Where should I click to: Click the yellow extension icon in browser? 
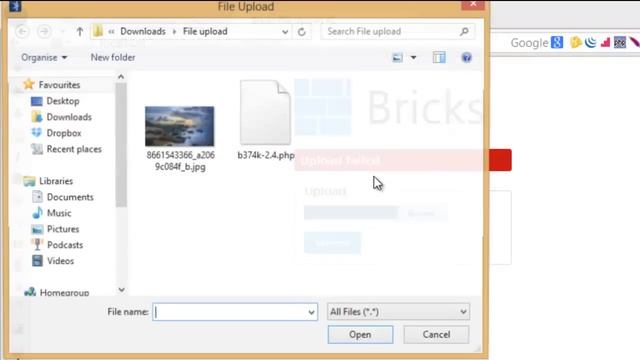coord(576,42)
